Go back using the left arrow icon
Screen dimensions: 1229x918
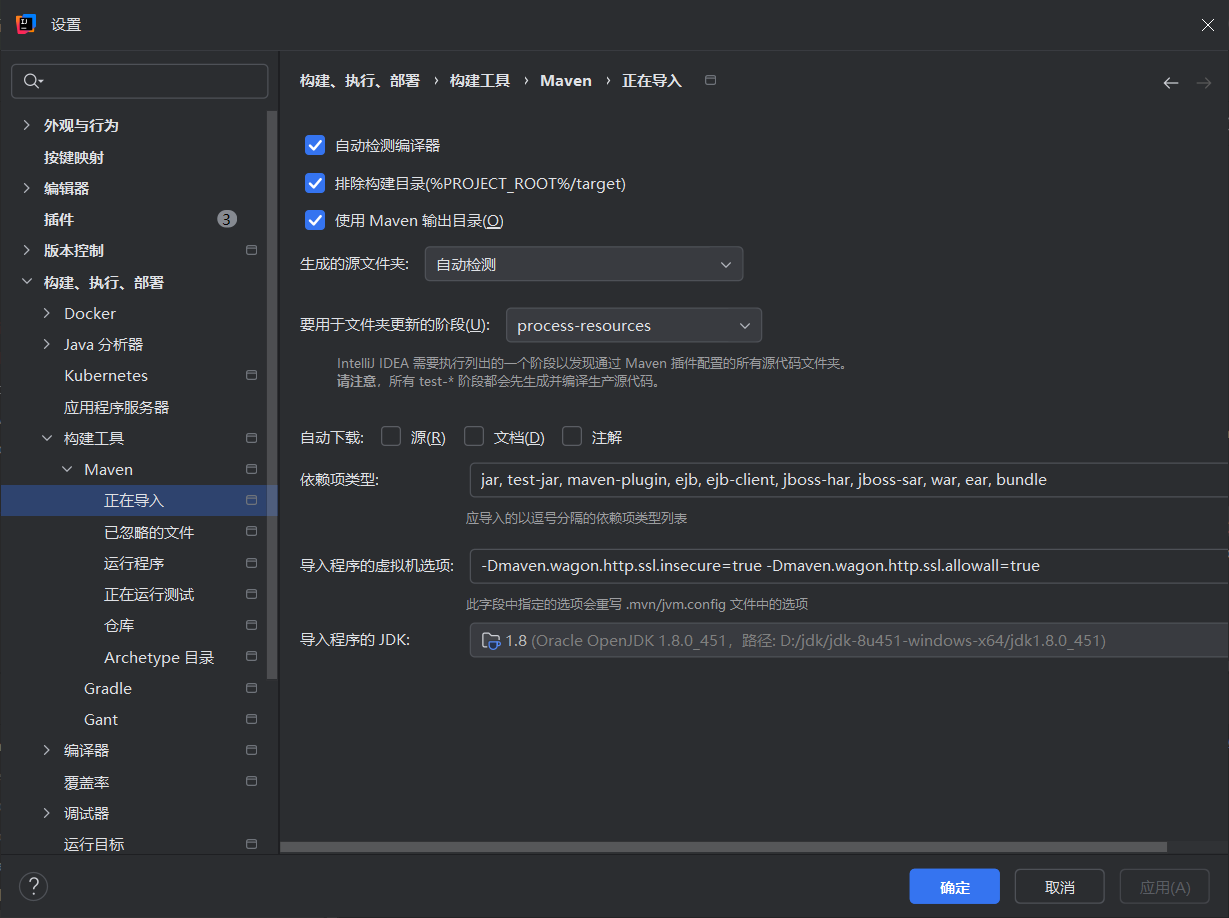[1170, 82]
